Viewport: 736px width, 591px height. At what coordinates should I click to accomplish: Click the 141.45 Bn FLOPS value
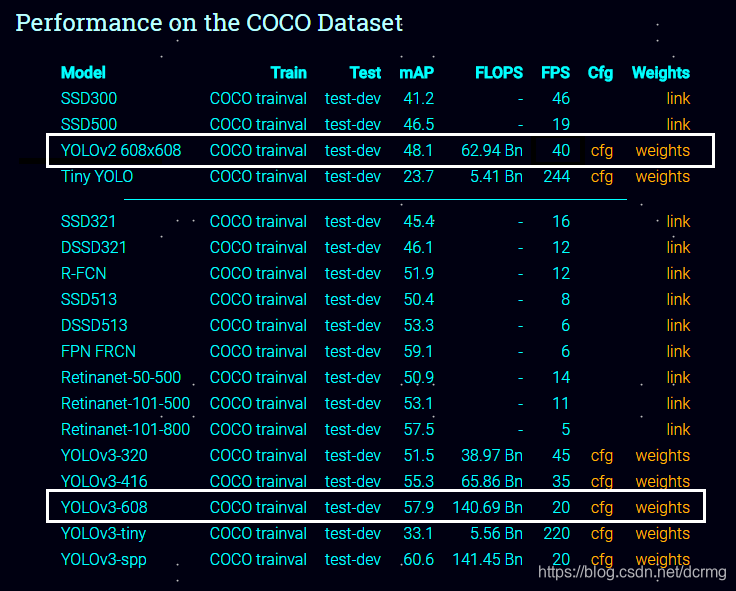coord(488,560)
